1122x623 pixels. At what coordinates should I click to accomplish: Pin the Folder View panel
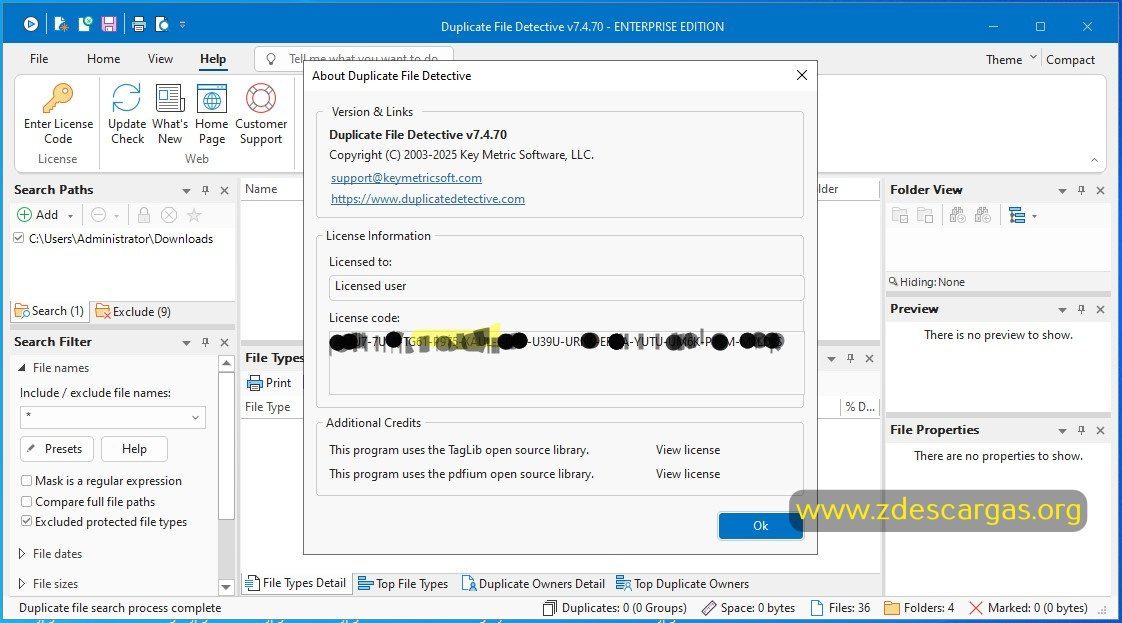tap(1081, 190)
